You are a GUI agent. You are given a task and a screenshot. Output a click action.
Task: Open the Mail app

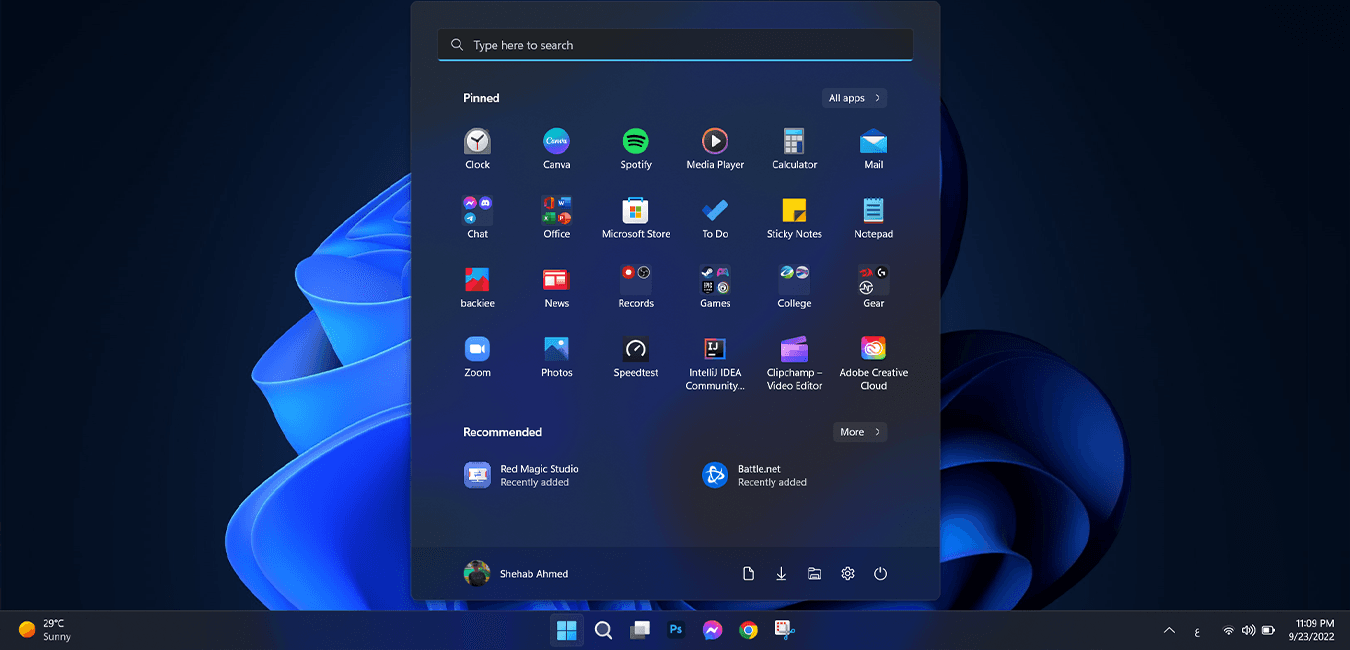(874, 149)
